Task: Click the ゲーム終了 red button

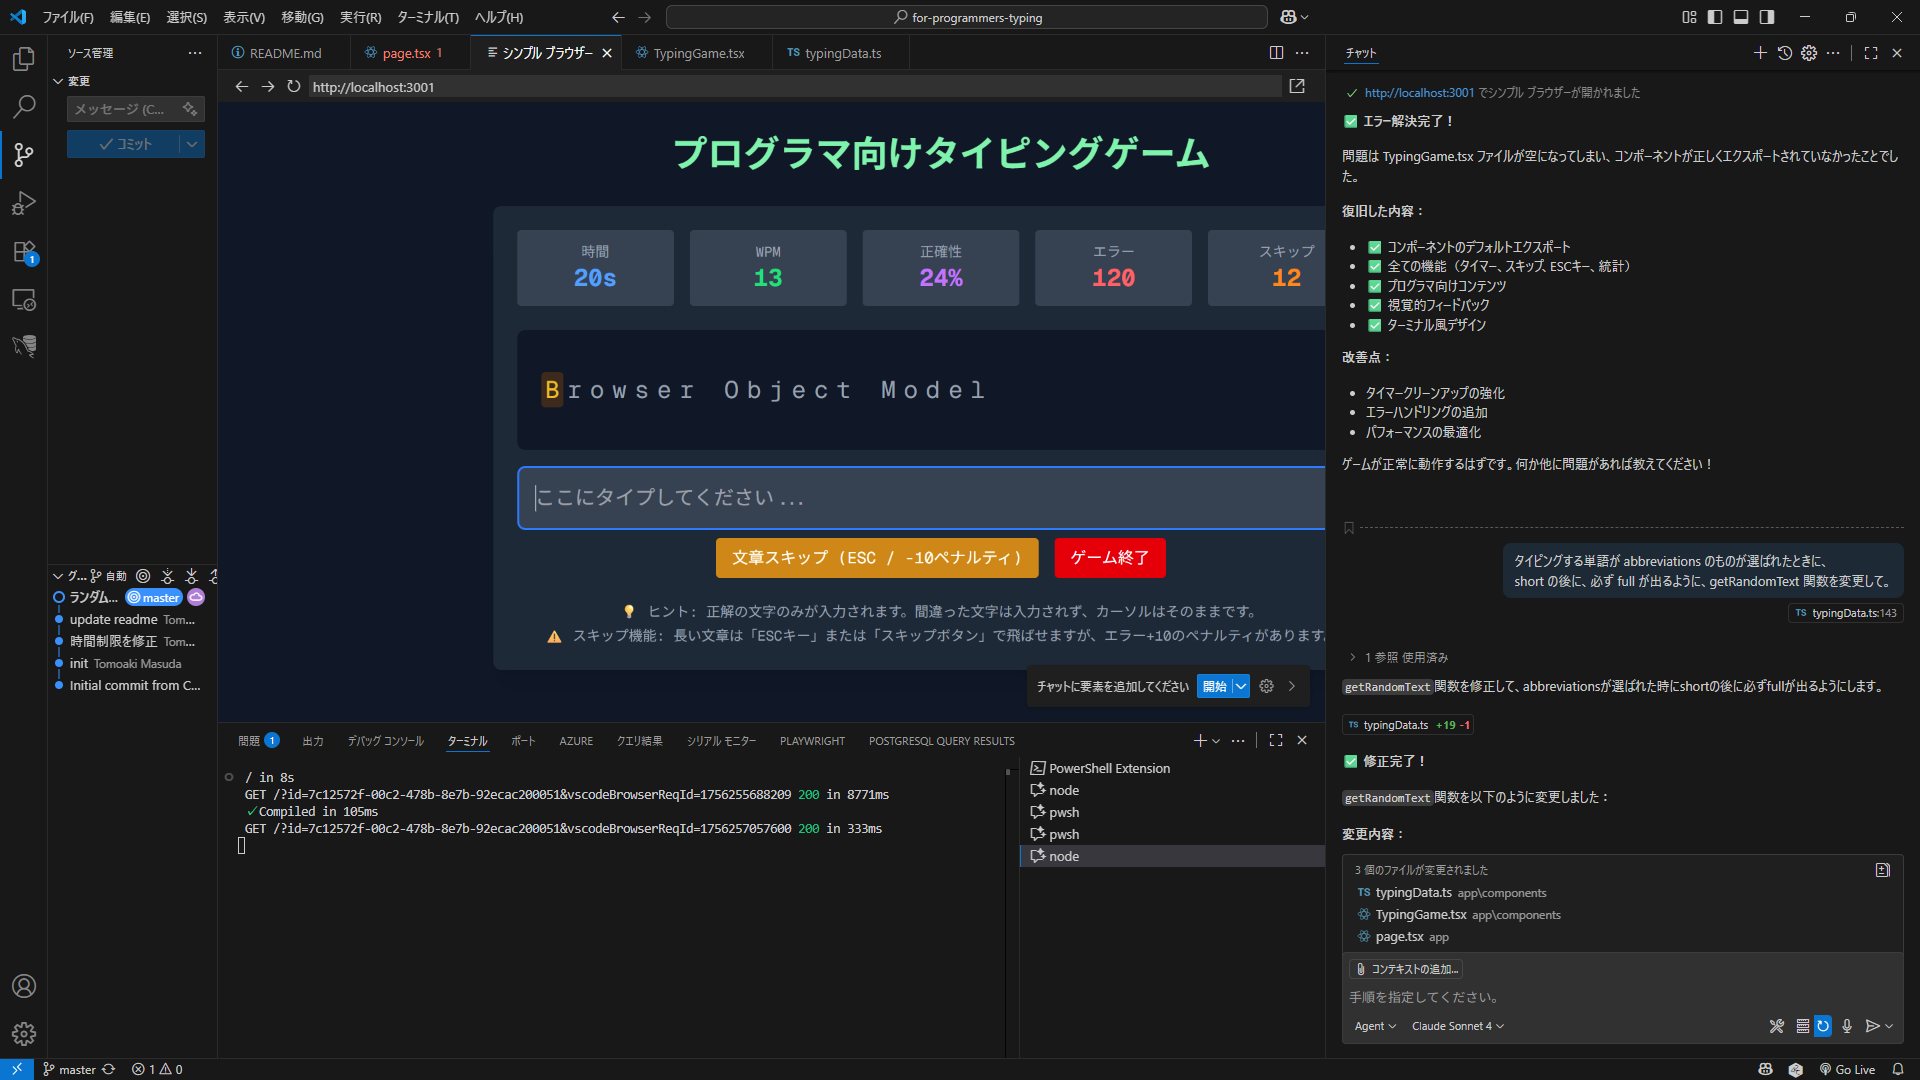Action: click(x=1109, y=558)
